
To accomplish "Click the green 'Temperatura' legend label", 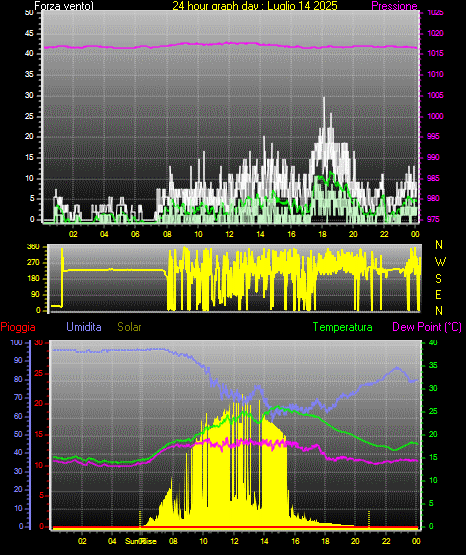I will pyautogui.click(x=343, y=327).
